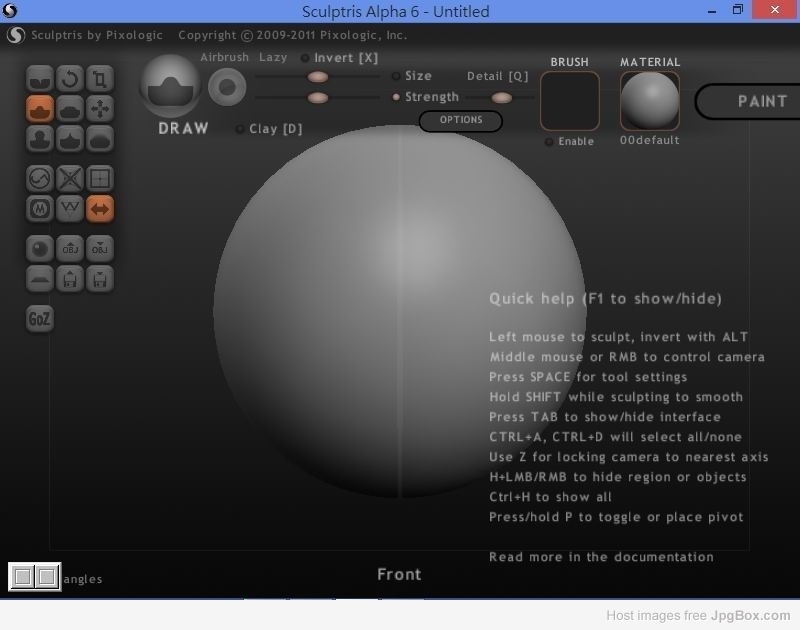Screen dimensions: 800x630
Task: Click the Import OBJ icon
Action: coord(70,248)
